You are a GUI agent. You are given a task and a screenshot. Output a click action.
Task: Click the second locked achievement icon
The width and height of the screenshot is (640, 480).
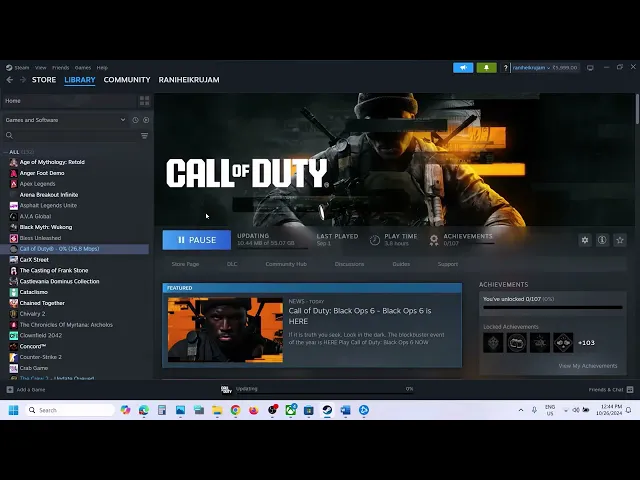tap(516, 342)
